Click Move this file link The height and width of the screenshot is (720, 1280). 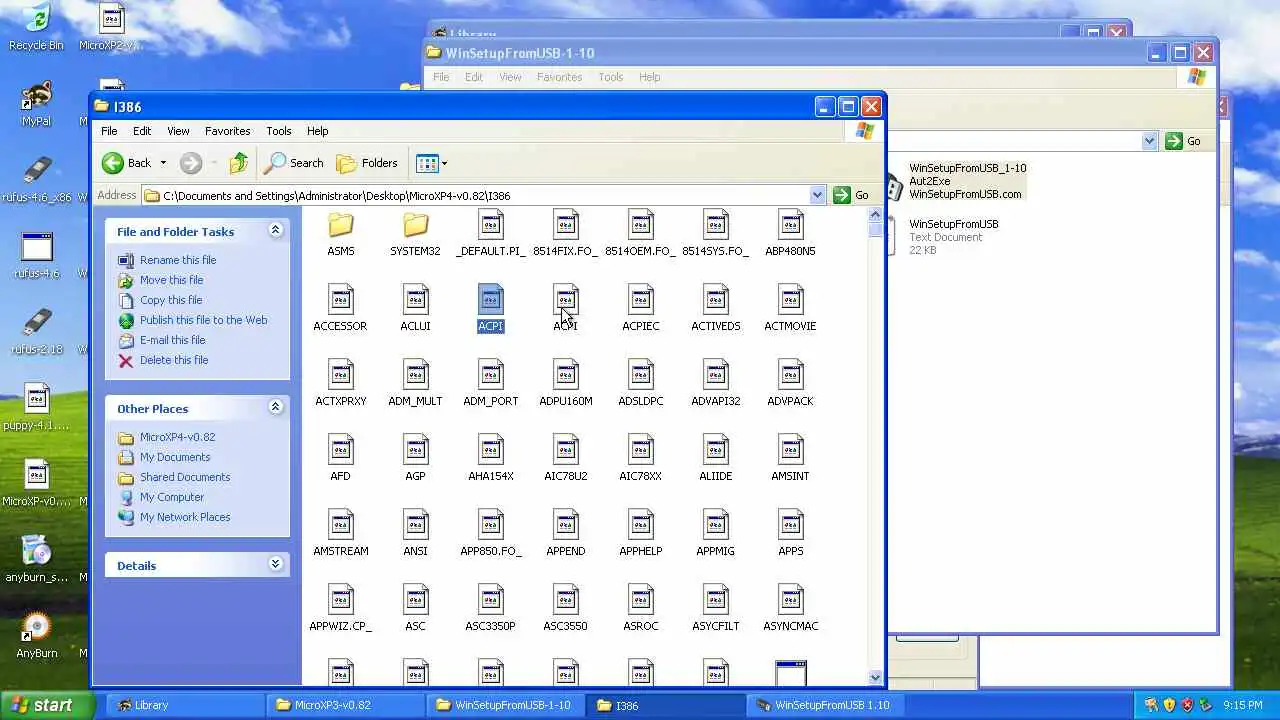point(171,280)
